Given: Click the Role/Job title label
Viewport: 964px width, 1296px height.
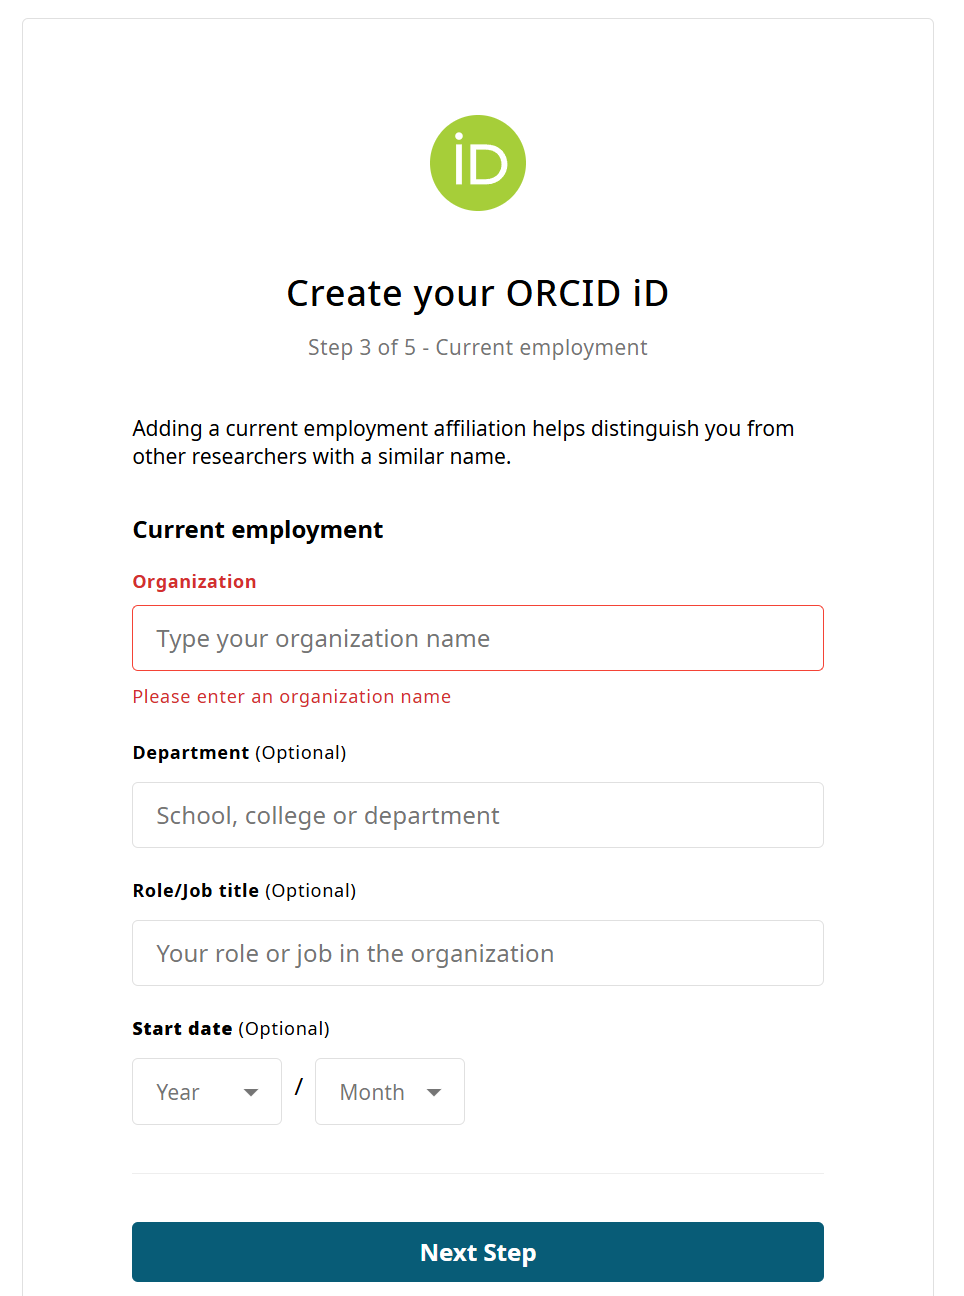Looking at the screenshot, I should 244,890.
